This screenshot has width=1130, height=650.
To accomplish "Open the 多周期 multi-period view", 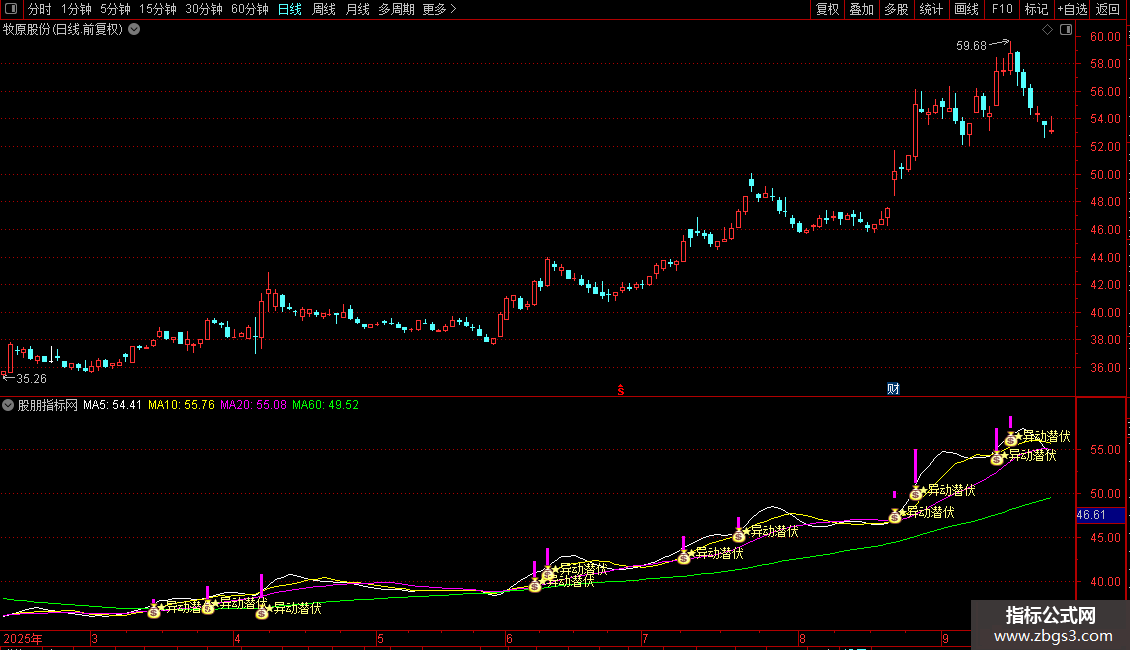I will [396, 9].
